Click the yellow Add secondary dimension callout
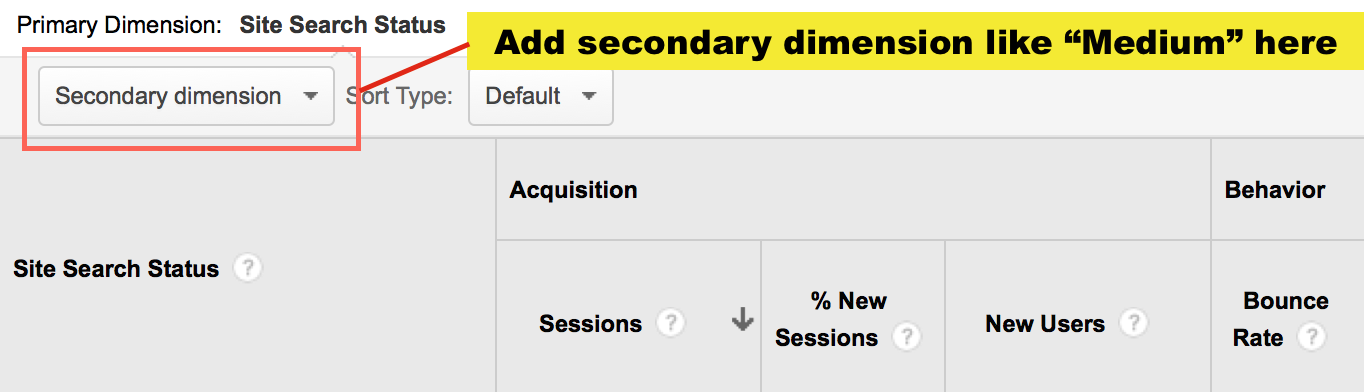 [x=915, y=42]
